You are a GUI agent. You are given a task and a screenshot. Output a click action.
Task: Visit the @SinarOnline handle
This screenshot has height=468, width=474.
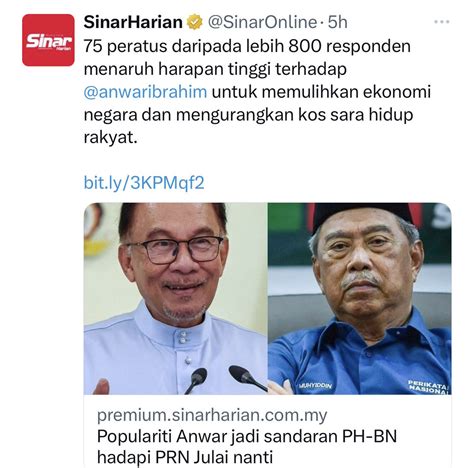pos(262,22)
